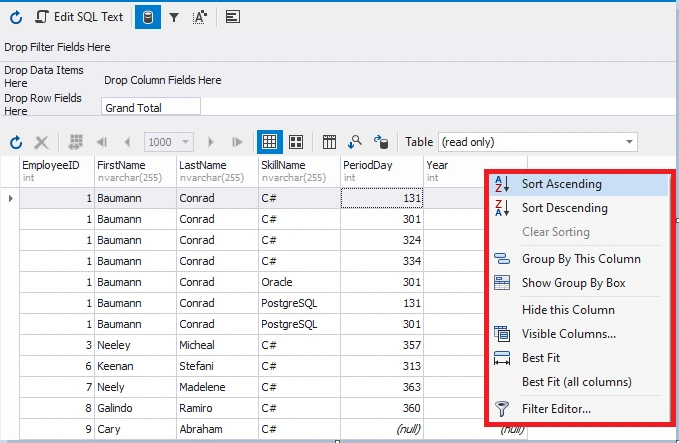Image resolution: width=679 pixels, height=443 pixels.
Task: Choose Sort Ascending from context menu
Action: (x=579, y=184)
